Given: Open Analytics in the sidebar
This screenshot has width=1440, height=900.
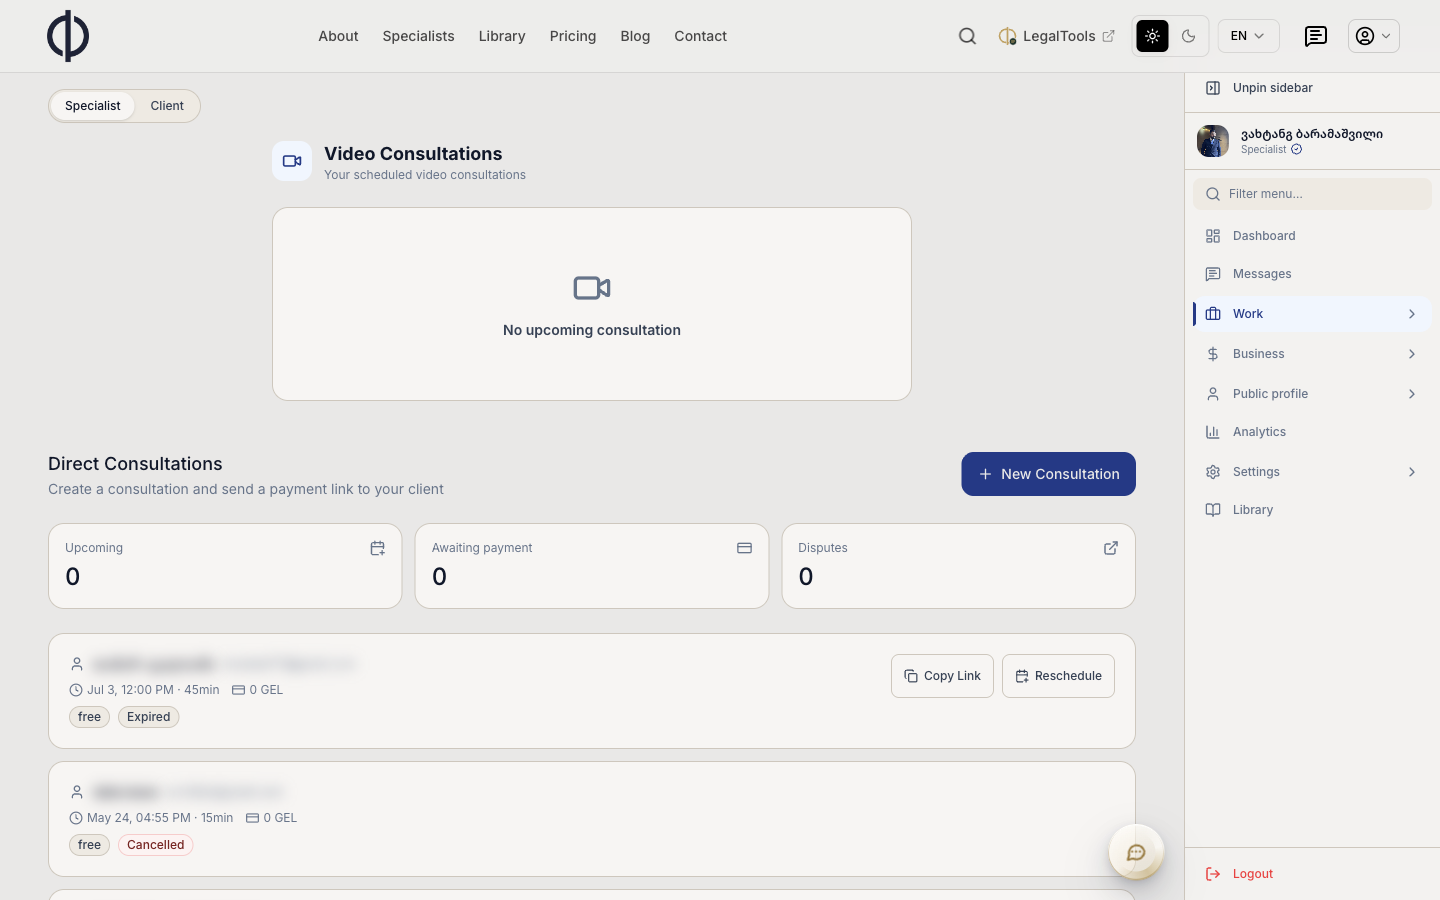Looking at the screenshot, I should point(1312,432).
